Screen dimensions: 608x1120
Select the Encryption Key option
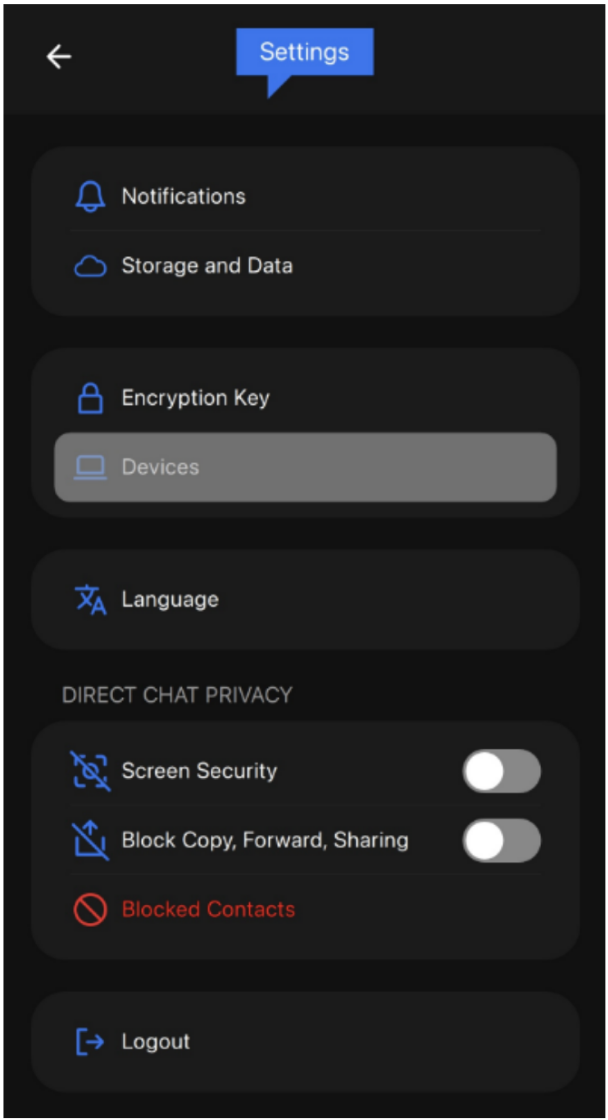305,398
